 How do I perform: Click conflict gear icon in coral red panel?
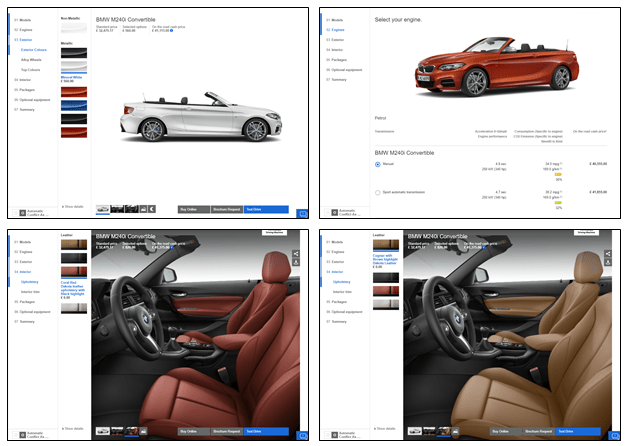tap(22, 435)
